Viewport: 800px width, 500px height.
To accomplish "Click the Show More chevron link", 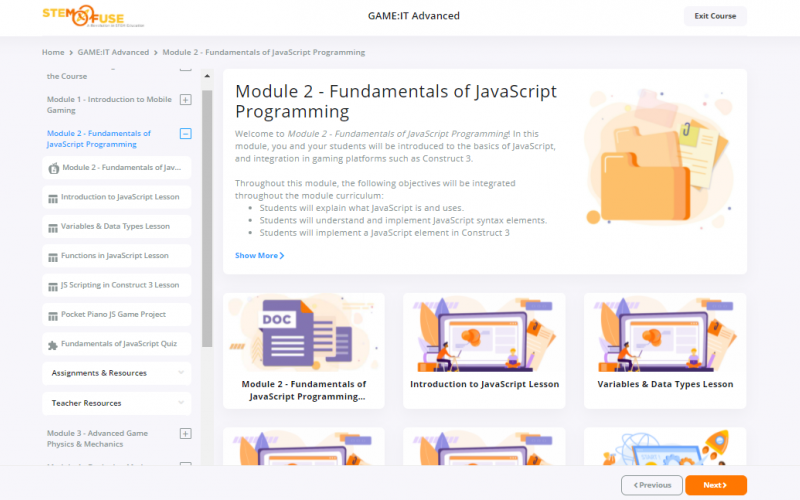I will click(x=259, y=256).
